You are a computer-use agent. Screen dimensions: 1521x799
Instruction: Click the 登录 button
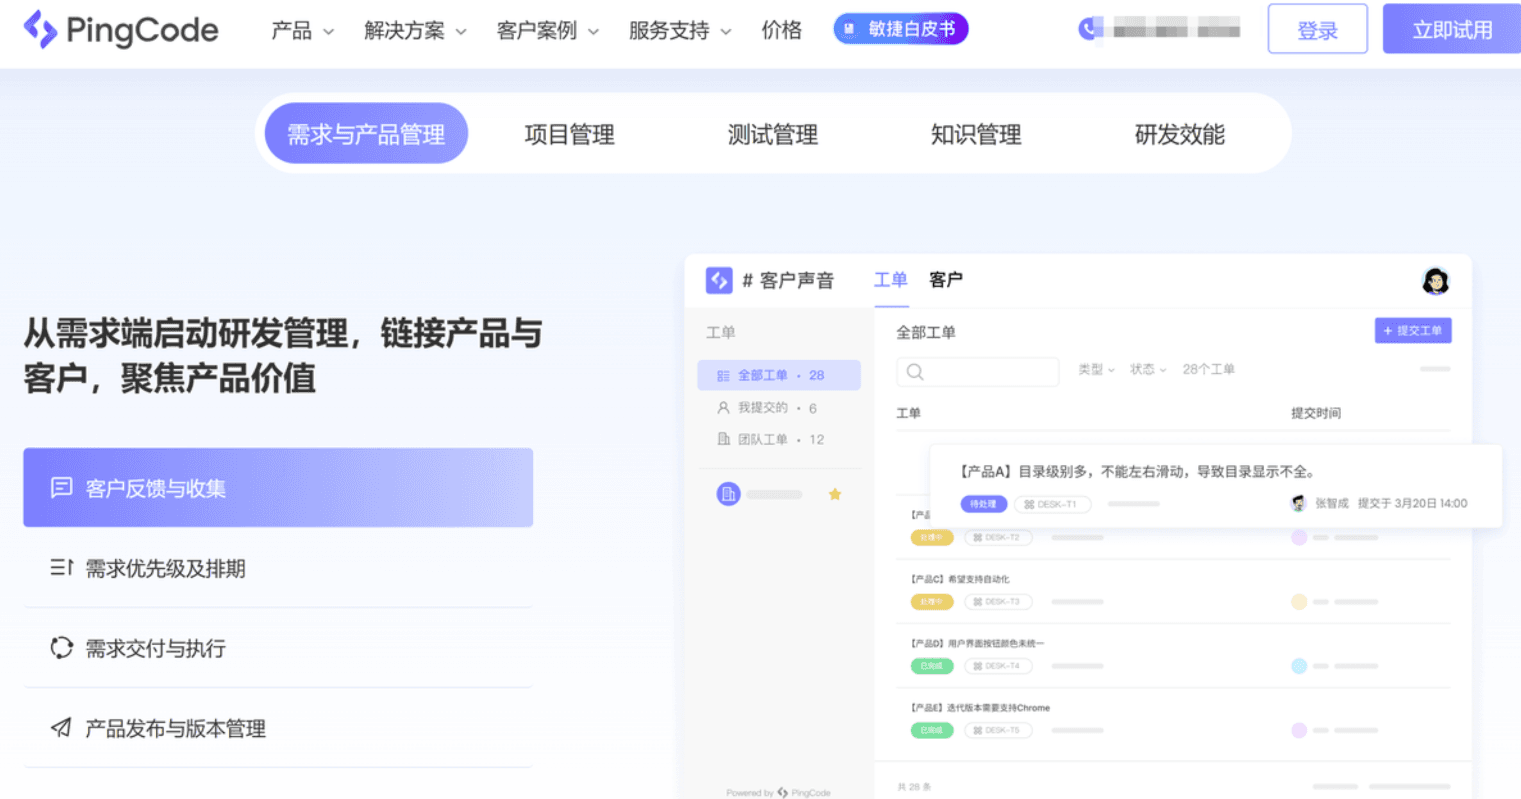pyautogui.click(x=1318, y=29)
